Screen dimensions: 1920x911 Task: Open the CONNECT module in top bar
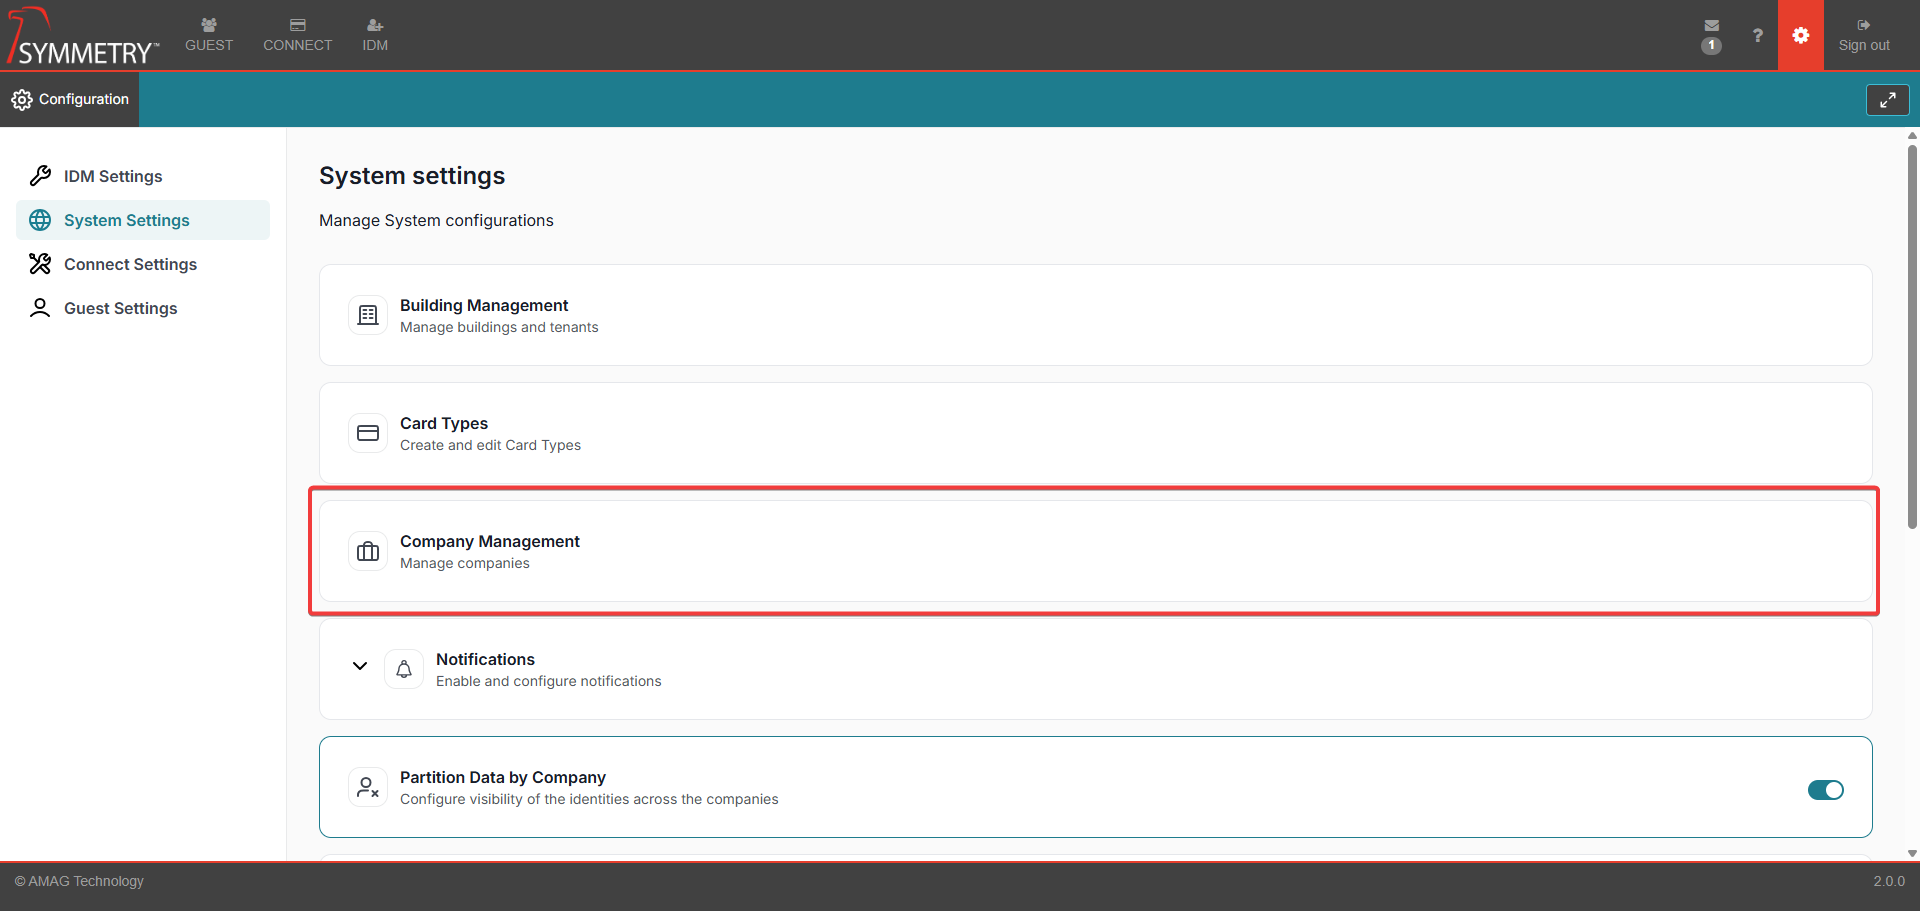point(297,35)
